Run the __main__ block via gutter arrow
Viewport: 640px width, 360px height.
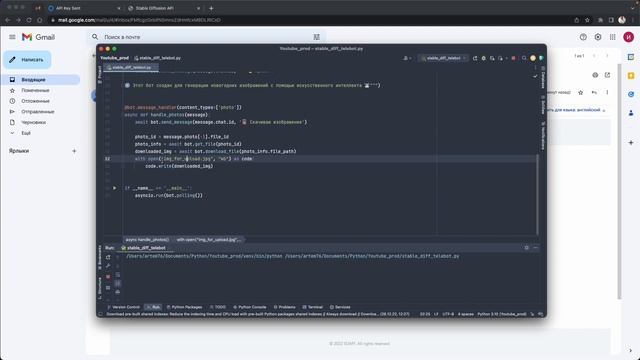tap(114, 188)
